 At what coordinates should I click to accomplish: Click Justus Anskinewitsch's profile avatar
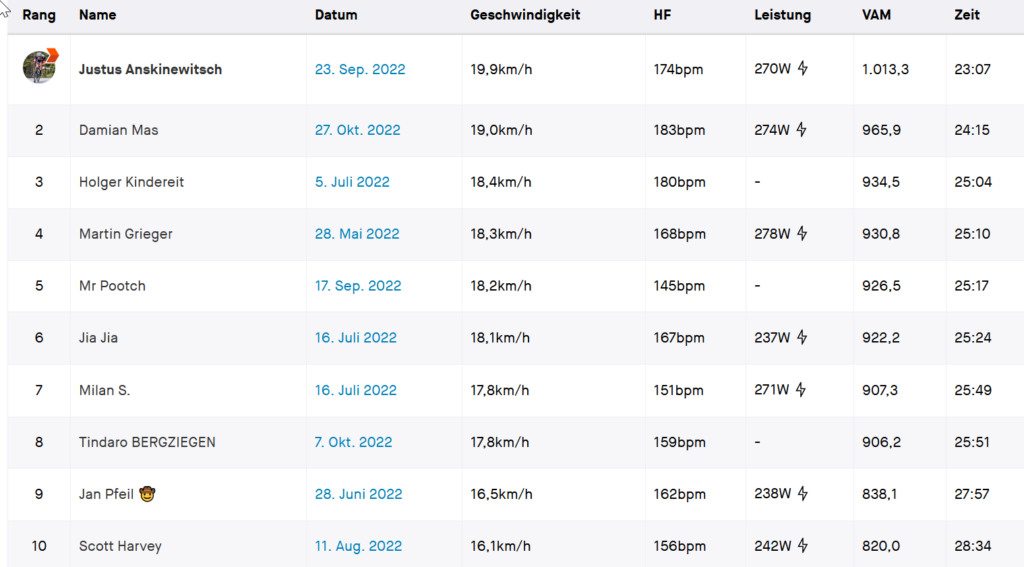click(40, 67)
